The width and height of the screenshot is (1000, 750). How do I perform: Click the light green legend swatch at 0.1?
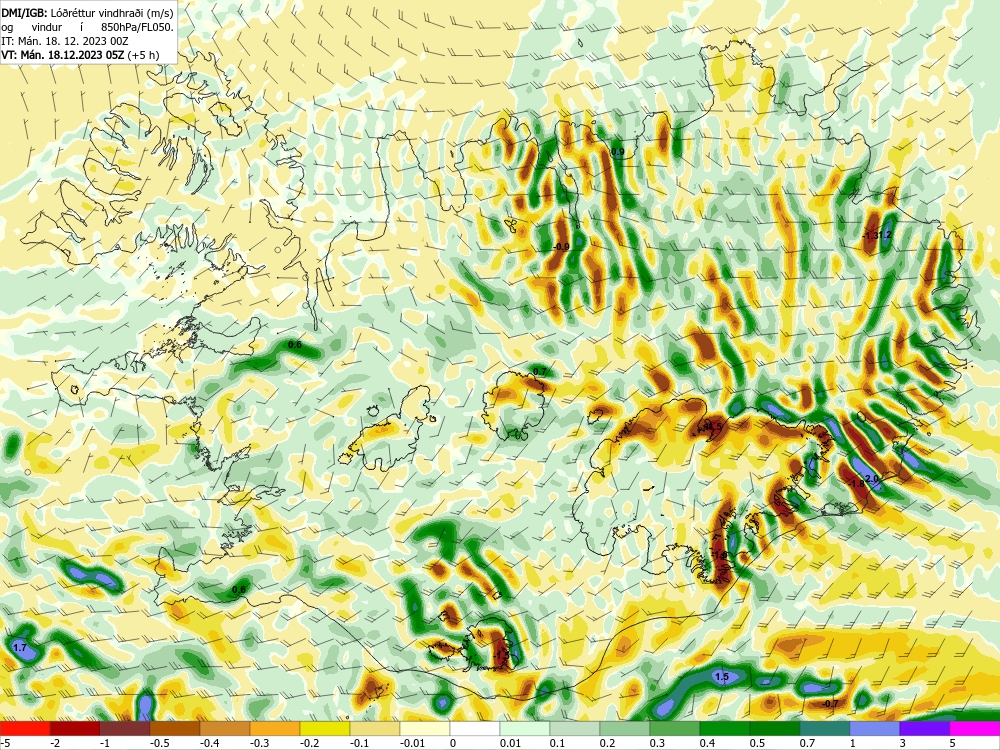pos(575,729)
